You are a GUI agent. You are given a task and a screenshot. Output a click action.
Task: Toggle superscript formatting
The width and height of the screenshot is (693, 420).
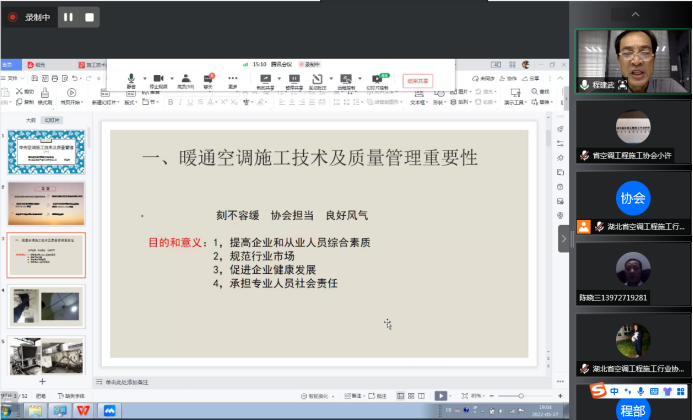pos(224,102)
